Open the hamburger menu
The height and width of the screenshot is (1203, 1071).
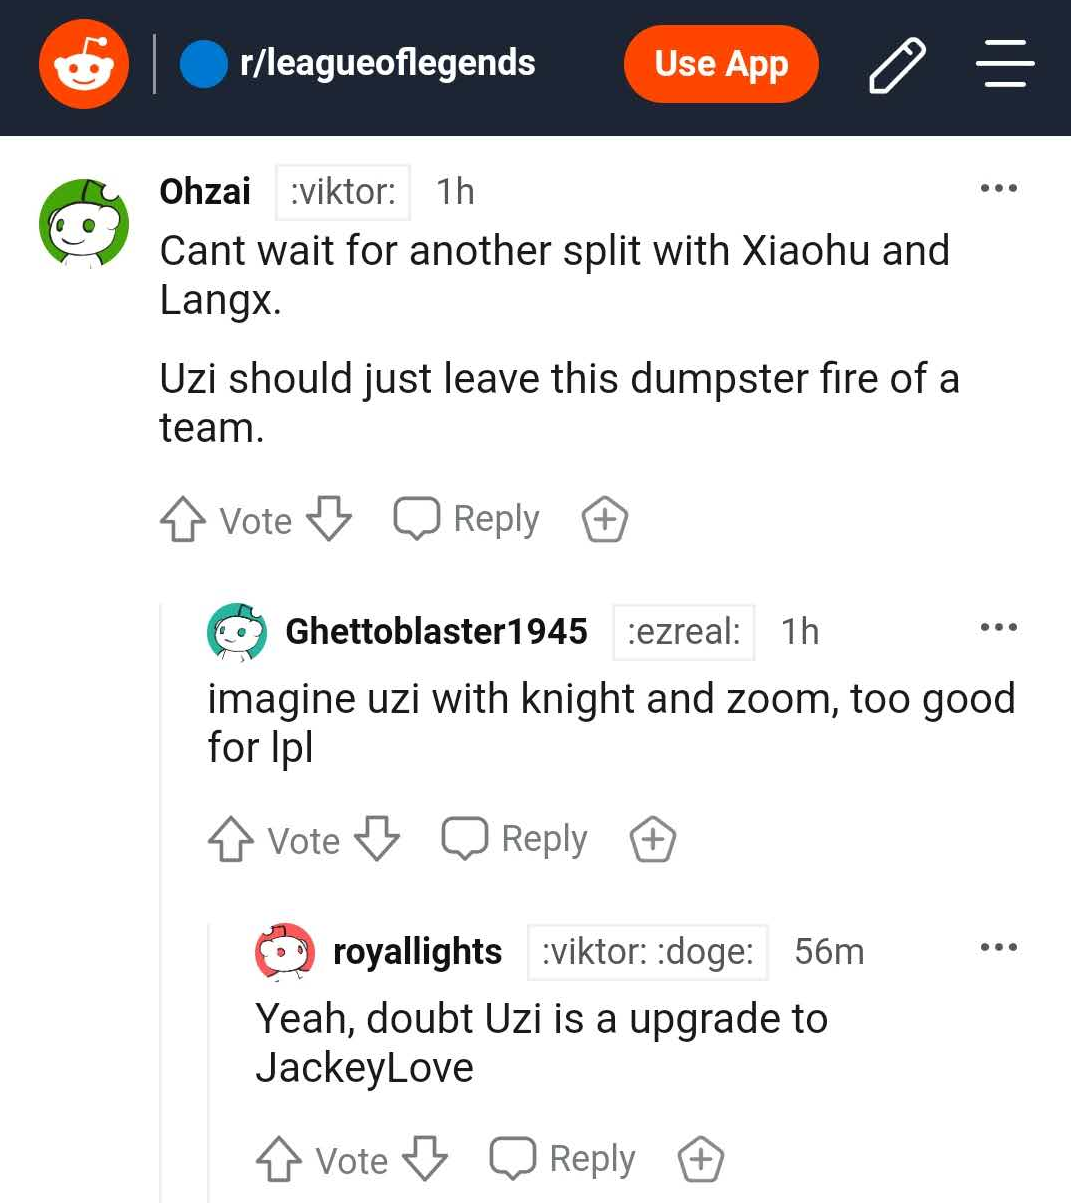(1004, 64)
